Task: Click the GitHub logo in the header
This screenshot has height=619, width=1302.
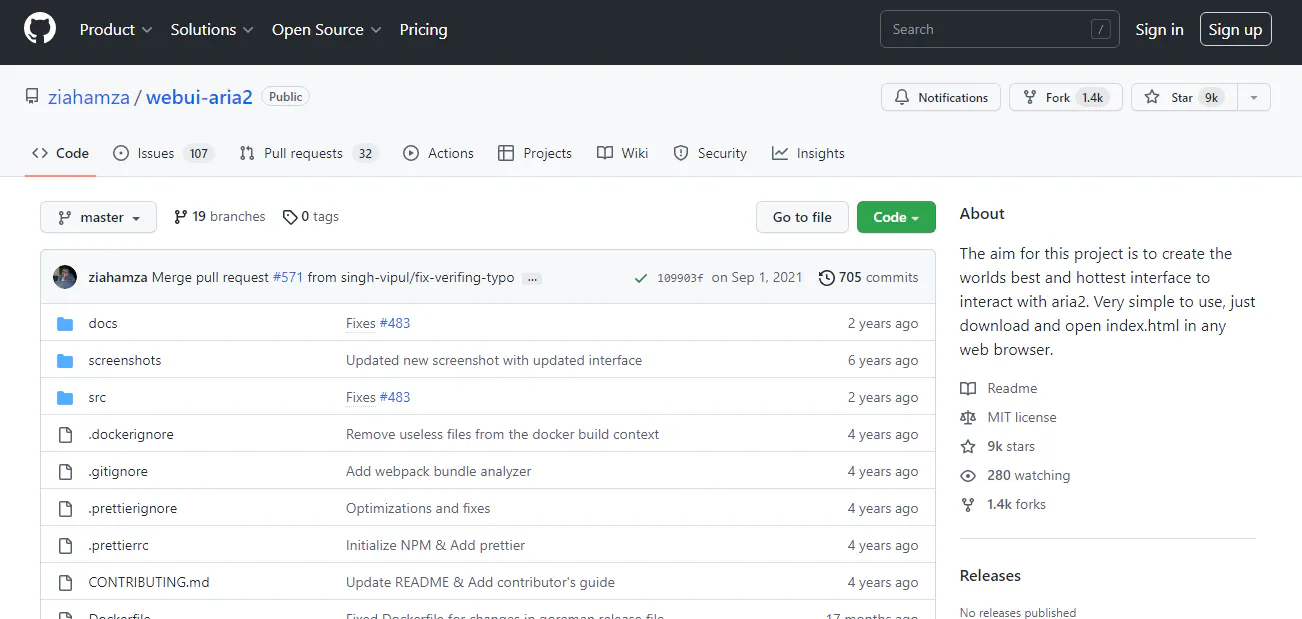Action: pos(39,27)
